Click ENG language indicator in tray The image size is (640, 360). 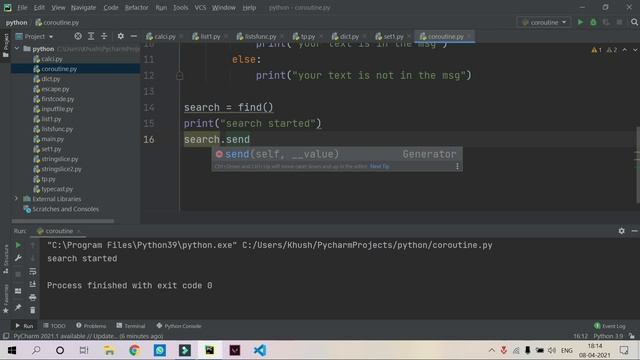567,350
